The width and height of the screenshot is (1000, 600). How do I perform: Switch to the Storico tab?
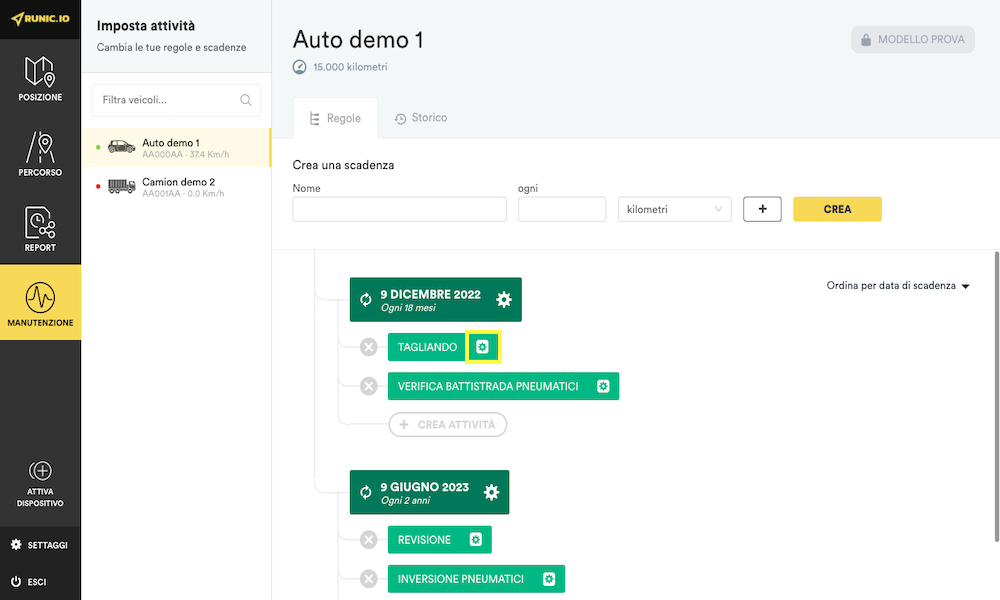coord(421,118)
